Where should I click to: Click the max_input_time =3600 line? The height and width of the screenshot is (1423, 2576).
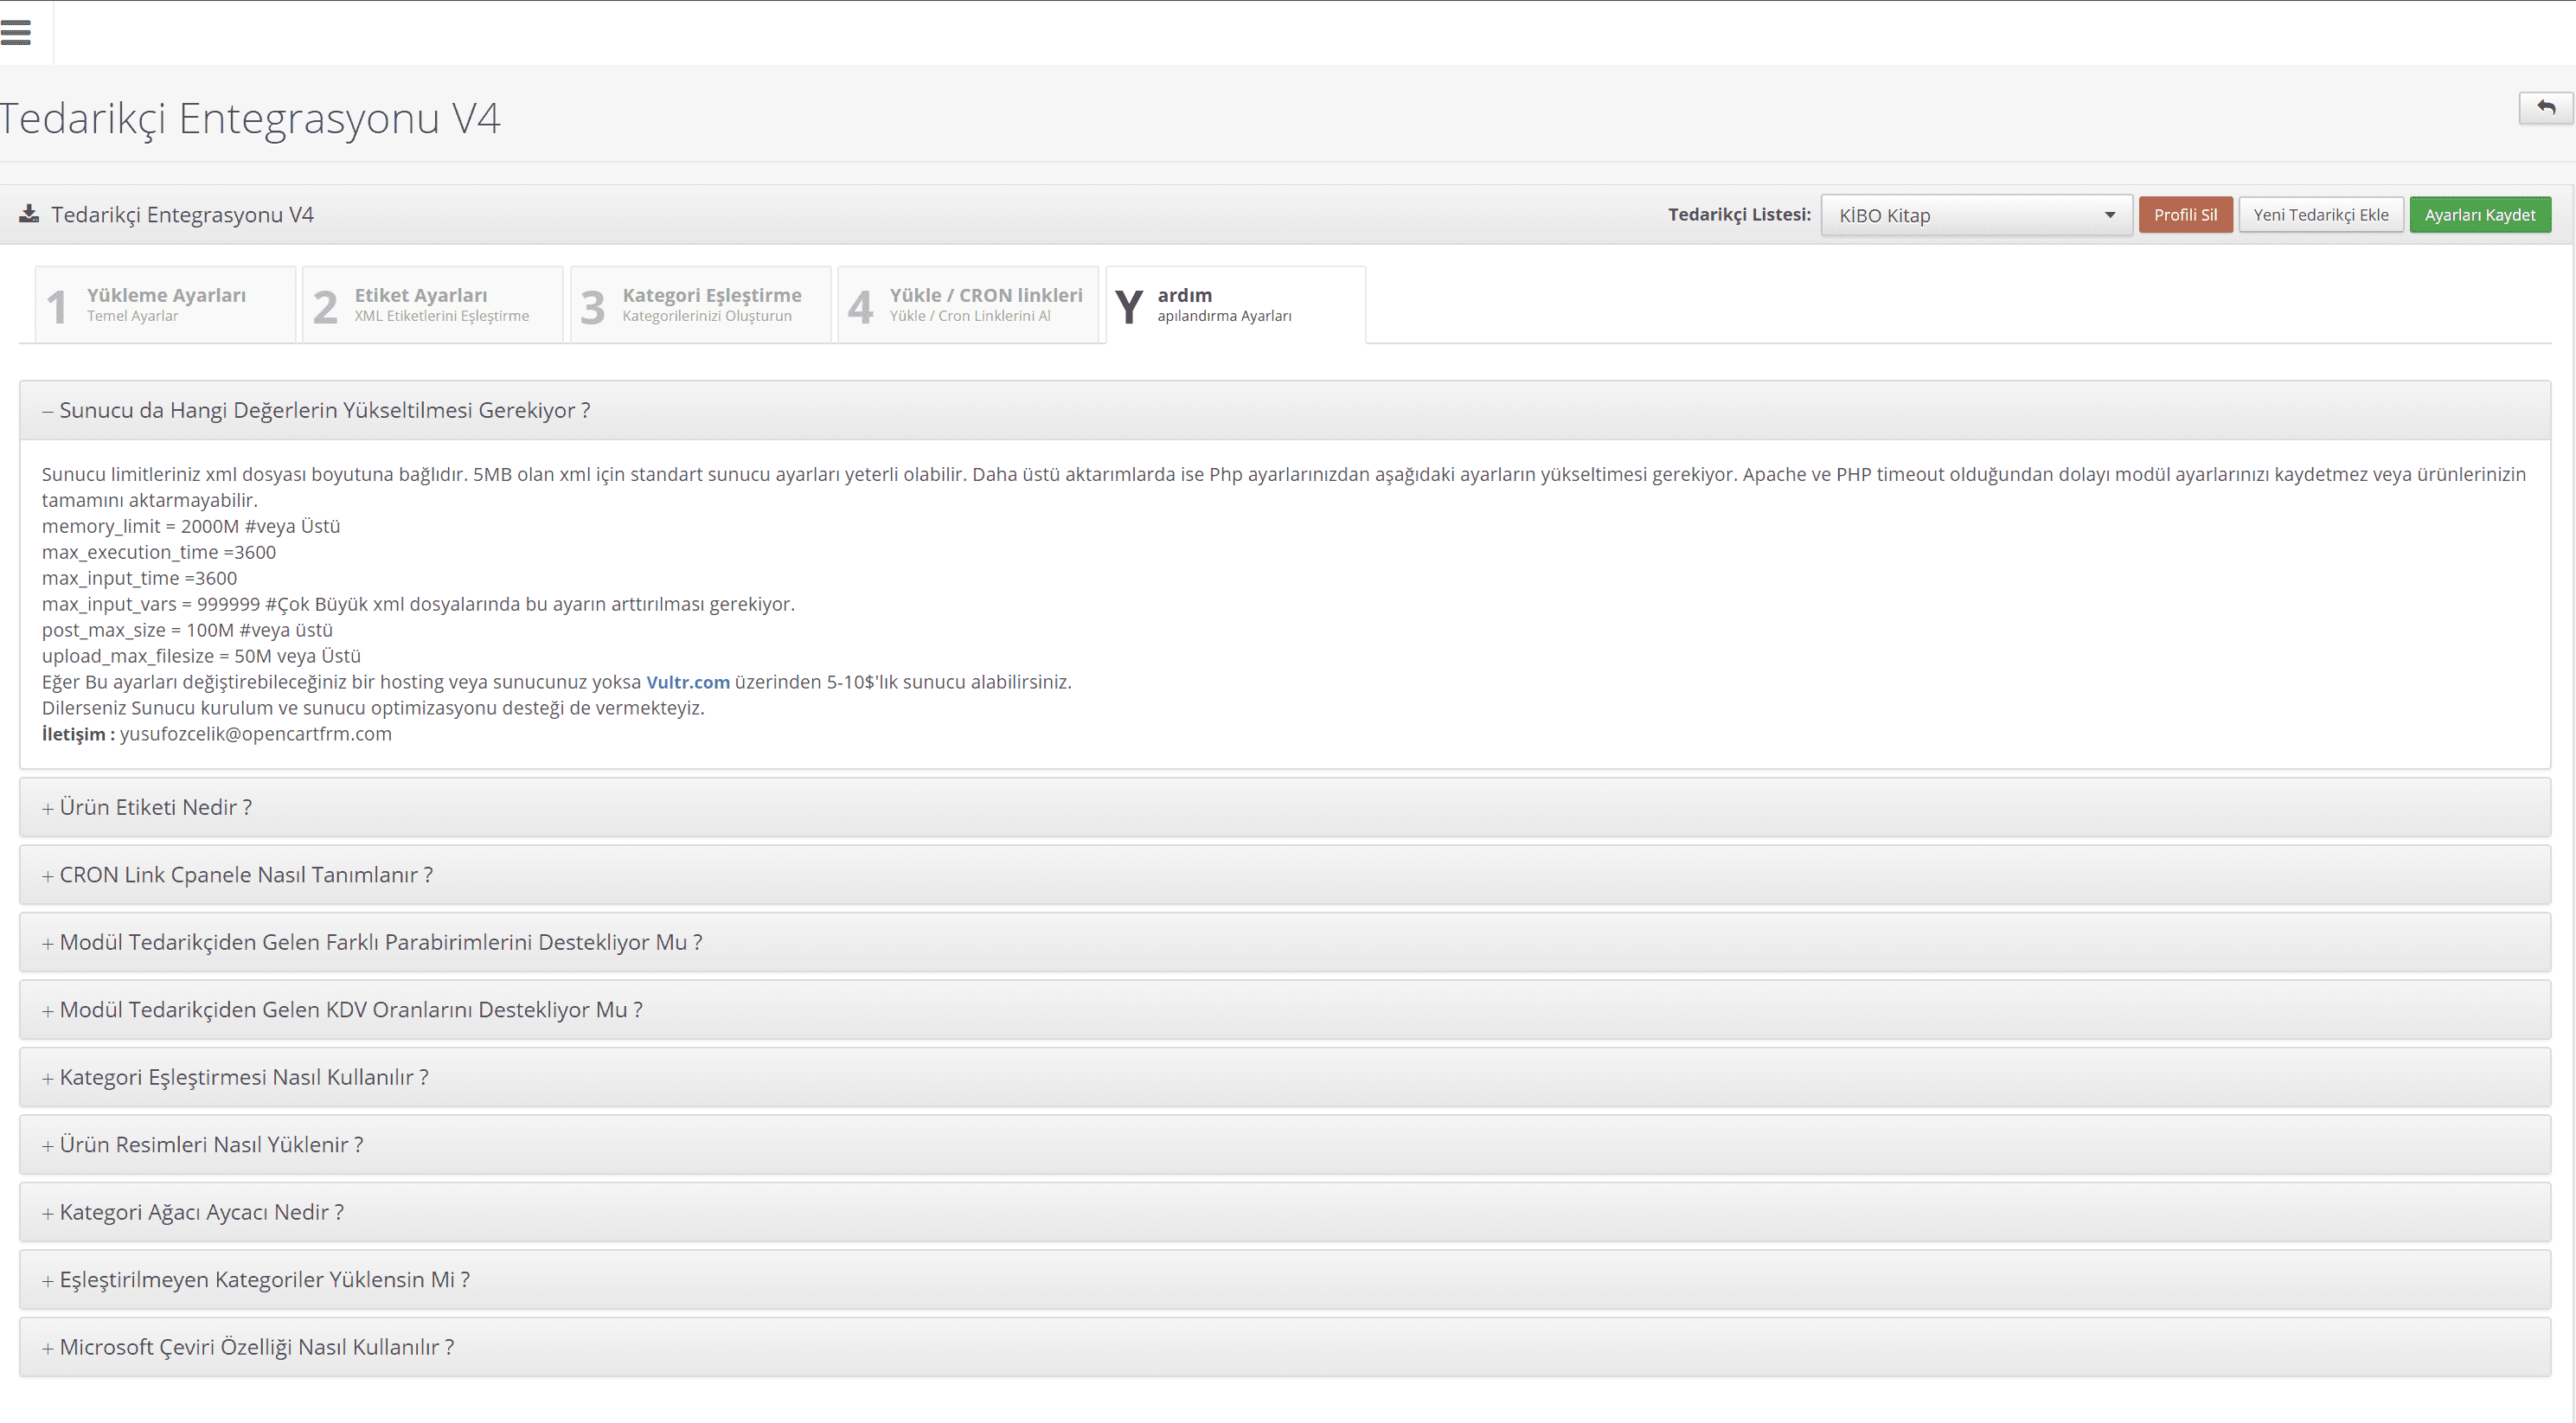click(139, 578)
